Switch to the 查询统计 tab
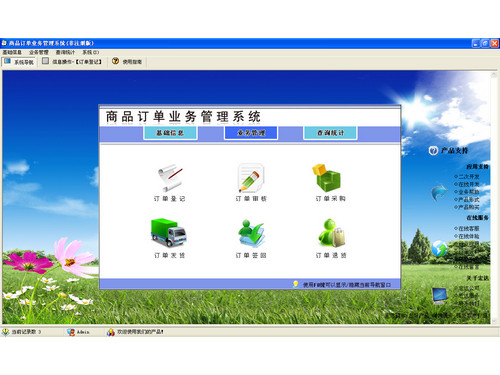The height and width of the screenshot is (375, 500). click(x=330, y=133)
